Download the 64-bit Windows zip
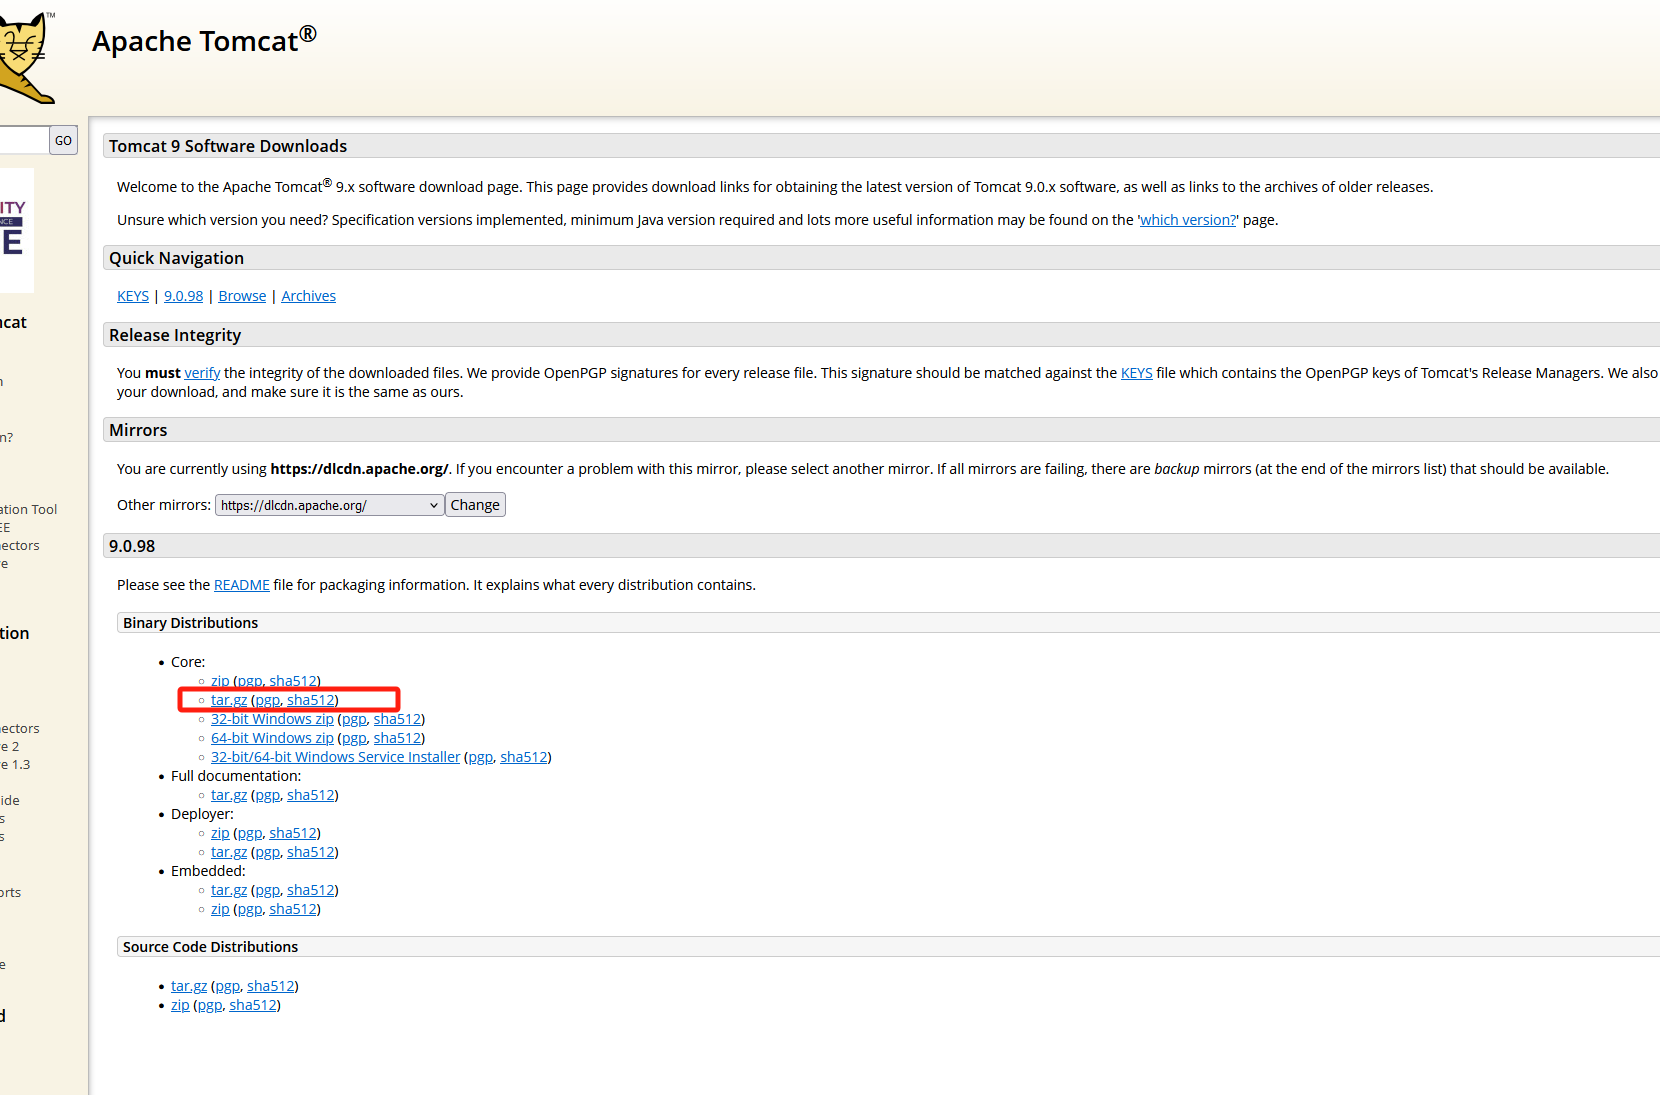Screen dimensions: 1660x1095 click(x=272, y=738)
